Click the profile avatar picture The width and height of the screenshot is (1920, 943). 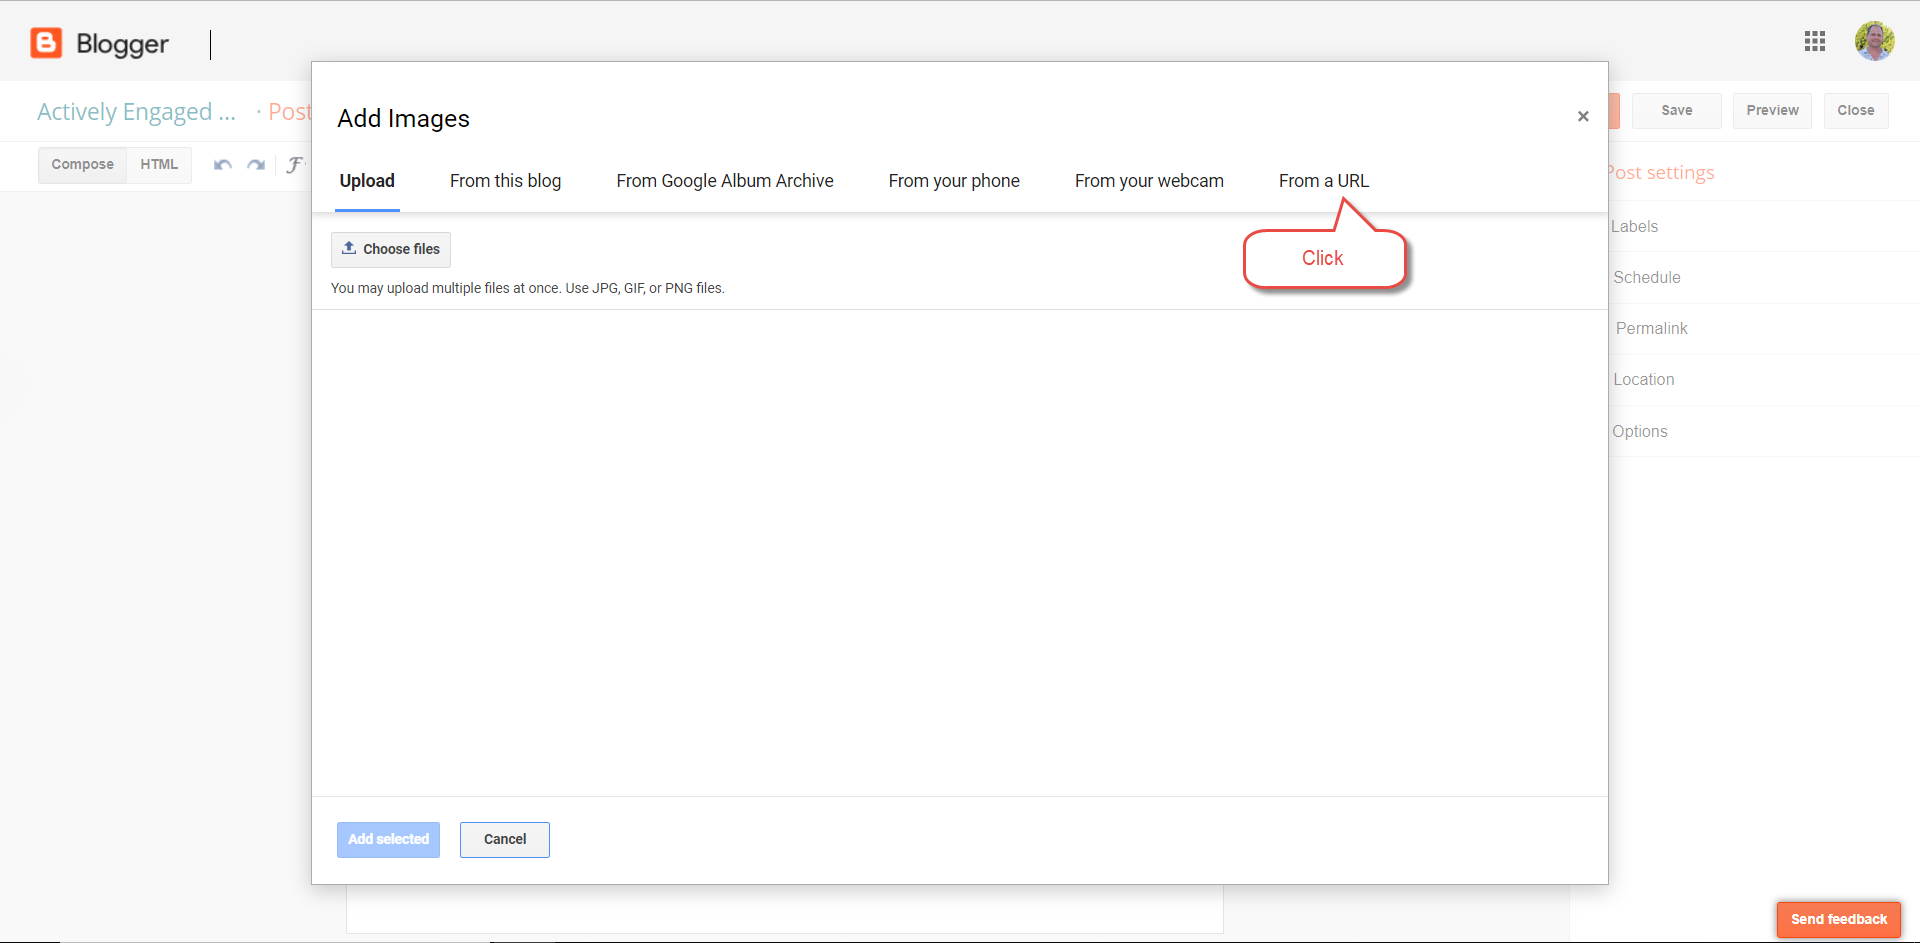[x=1876, y=41]
